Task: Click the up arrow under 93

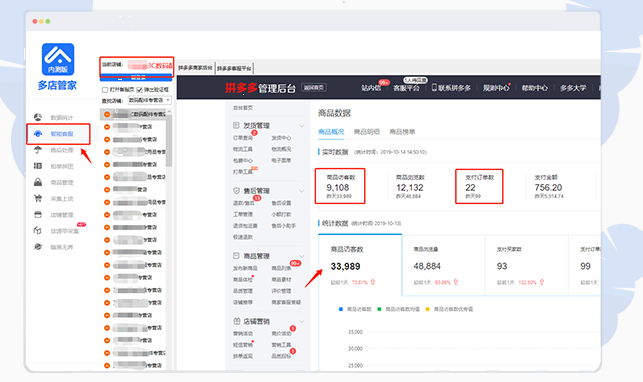Action: coord(542,282)
